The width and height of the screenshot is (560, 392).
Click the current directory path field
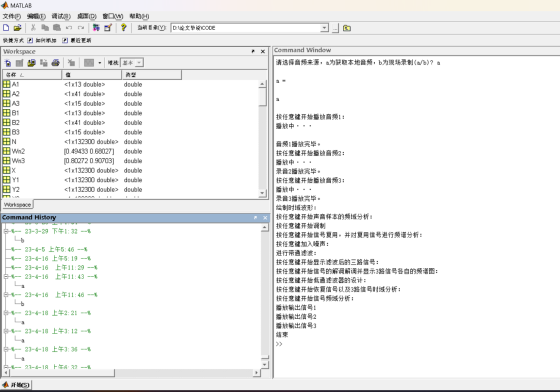tap(246, 28)
